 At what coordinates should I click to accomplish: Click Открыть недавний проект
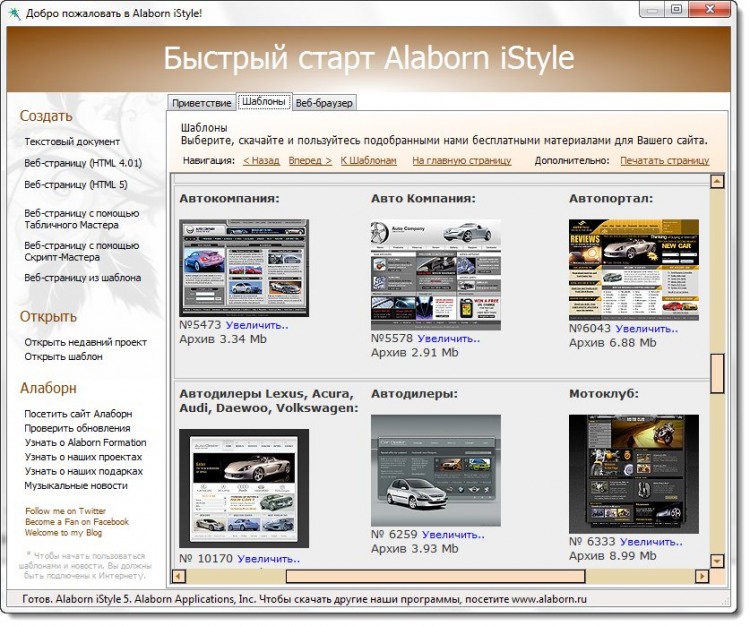tap(86, 342)
